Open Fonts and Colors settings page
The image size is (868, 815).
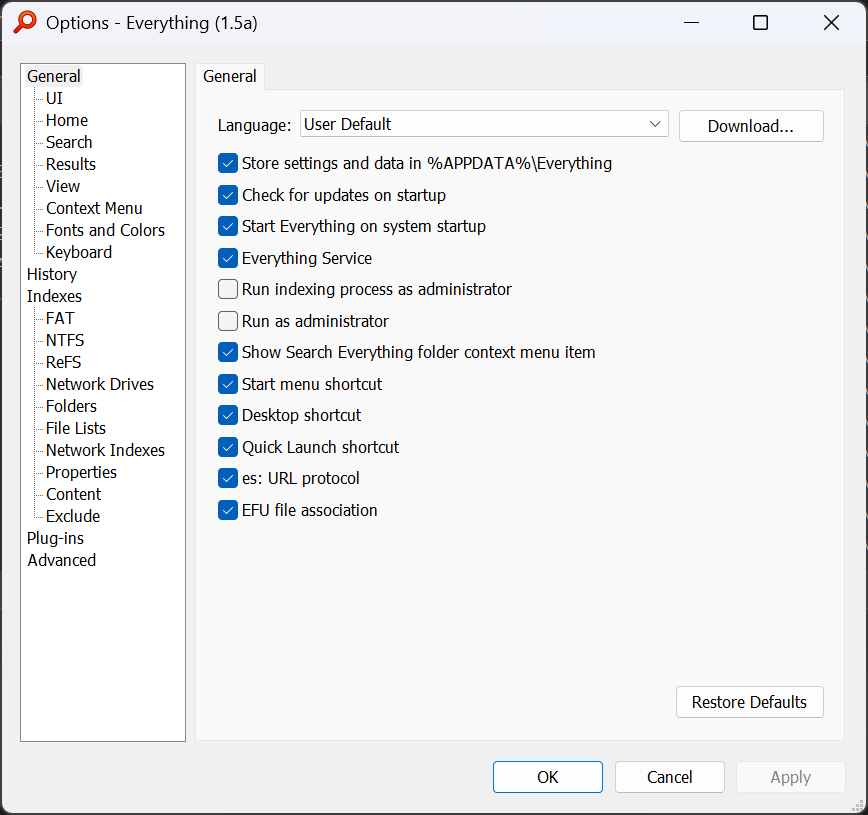(x=105, y=230)
